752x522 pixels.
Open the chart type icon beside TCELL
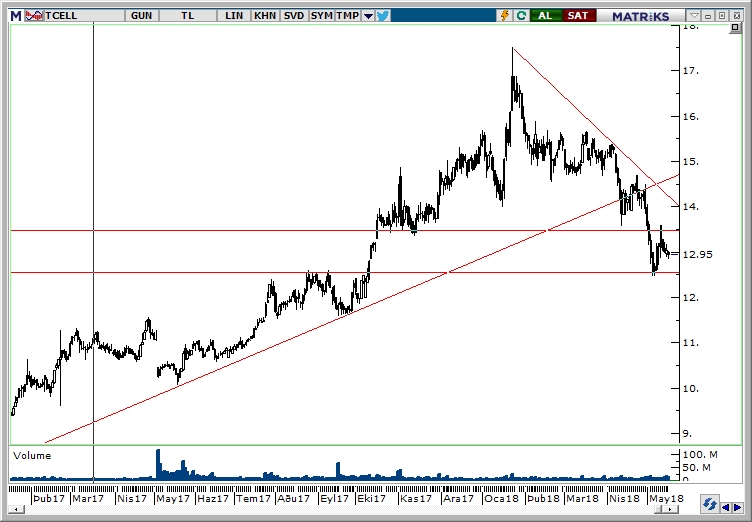click(x=34, y=16)
